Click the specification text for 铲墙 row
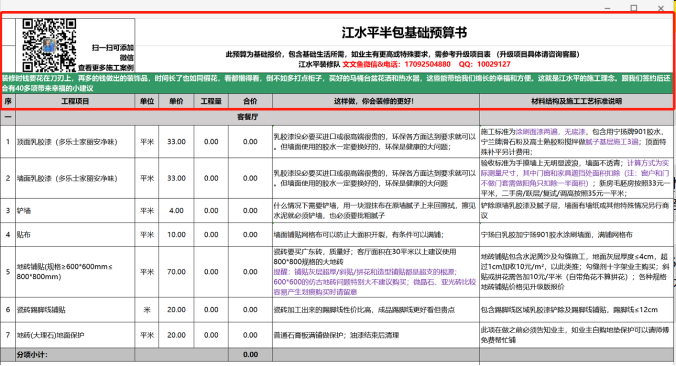Viewport: 676px width, 366px height. tap(576, 210)
